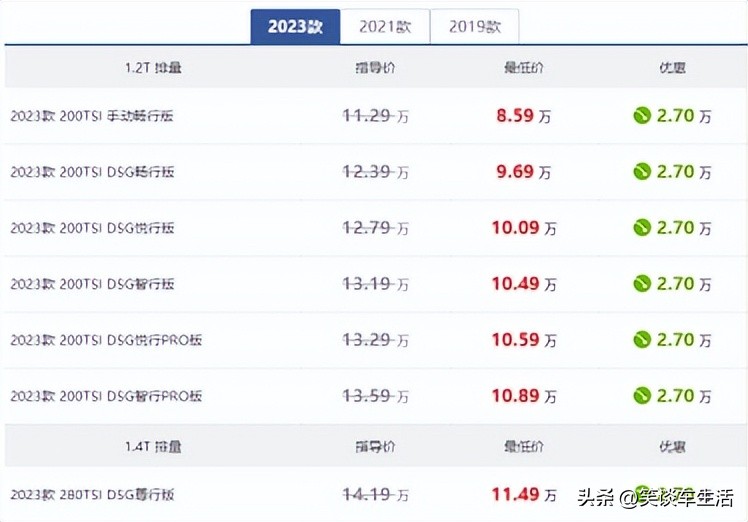Click the green discount icon for 200TSI DSG智行版
Screen dimensions: 748x522
[642, 283]
